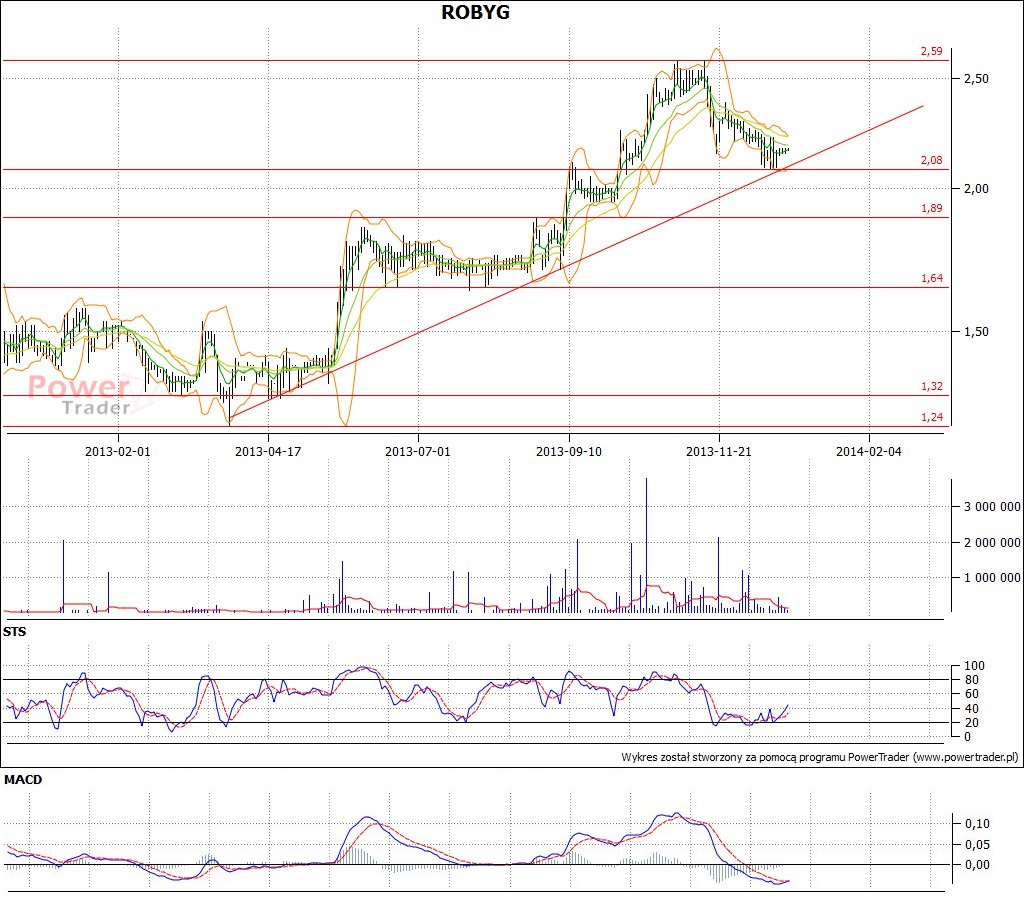Click the MACD axis value 0,05
The image size is (1024, 904).
(978, 845)
